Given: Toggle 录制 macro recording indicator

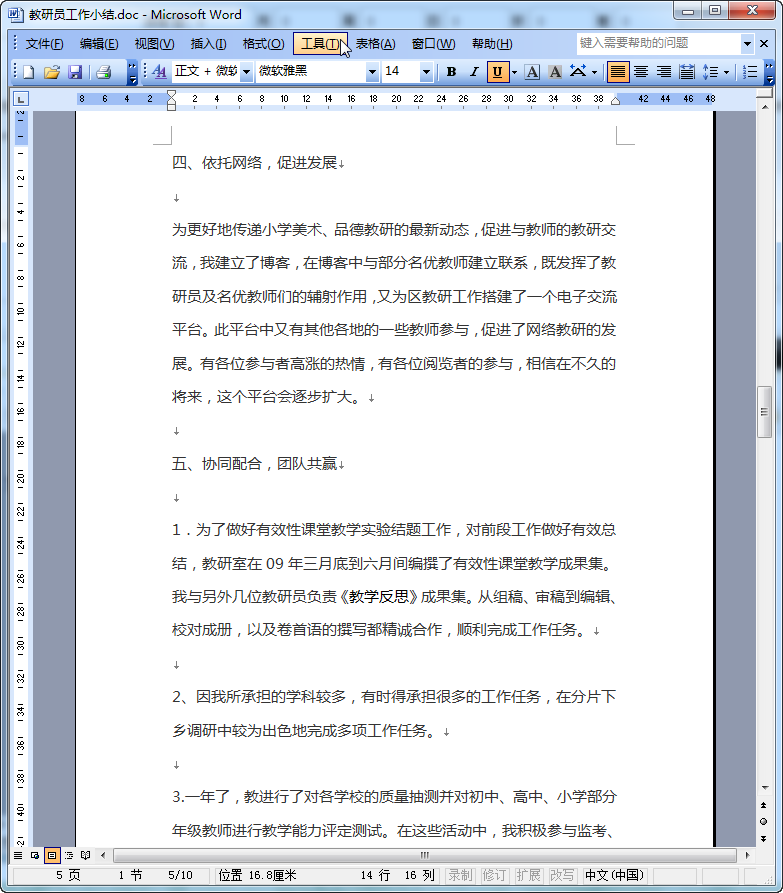Looking at the screenshot, I should click(x=460, y=875).
